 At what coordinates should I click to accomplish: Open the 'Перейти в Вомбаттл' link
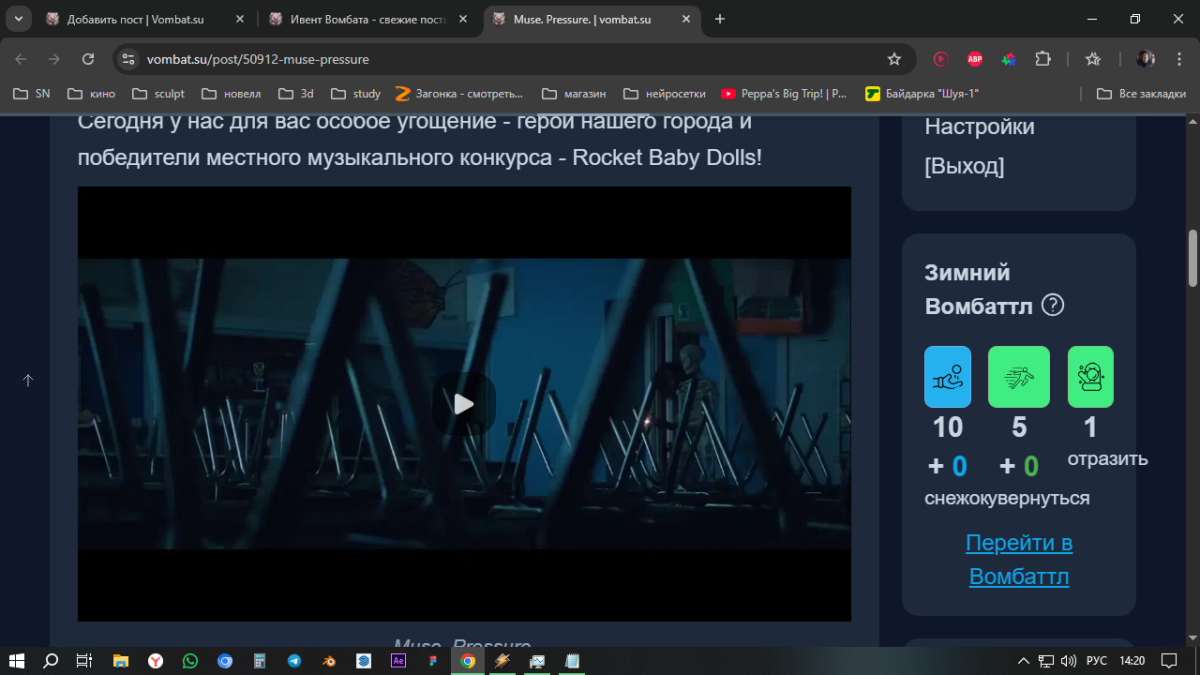1019,560
